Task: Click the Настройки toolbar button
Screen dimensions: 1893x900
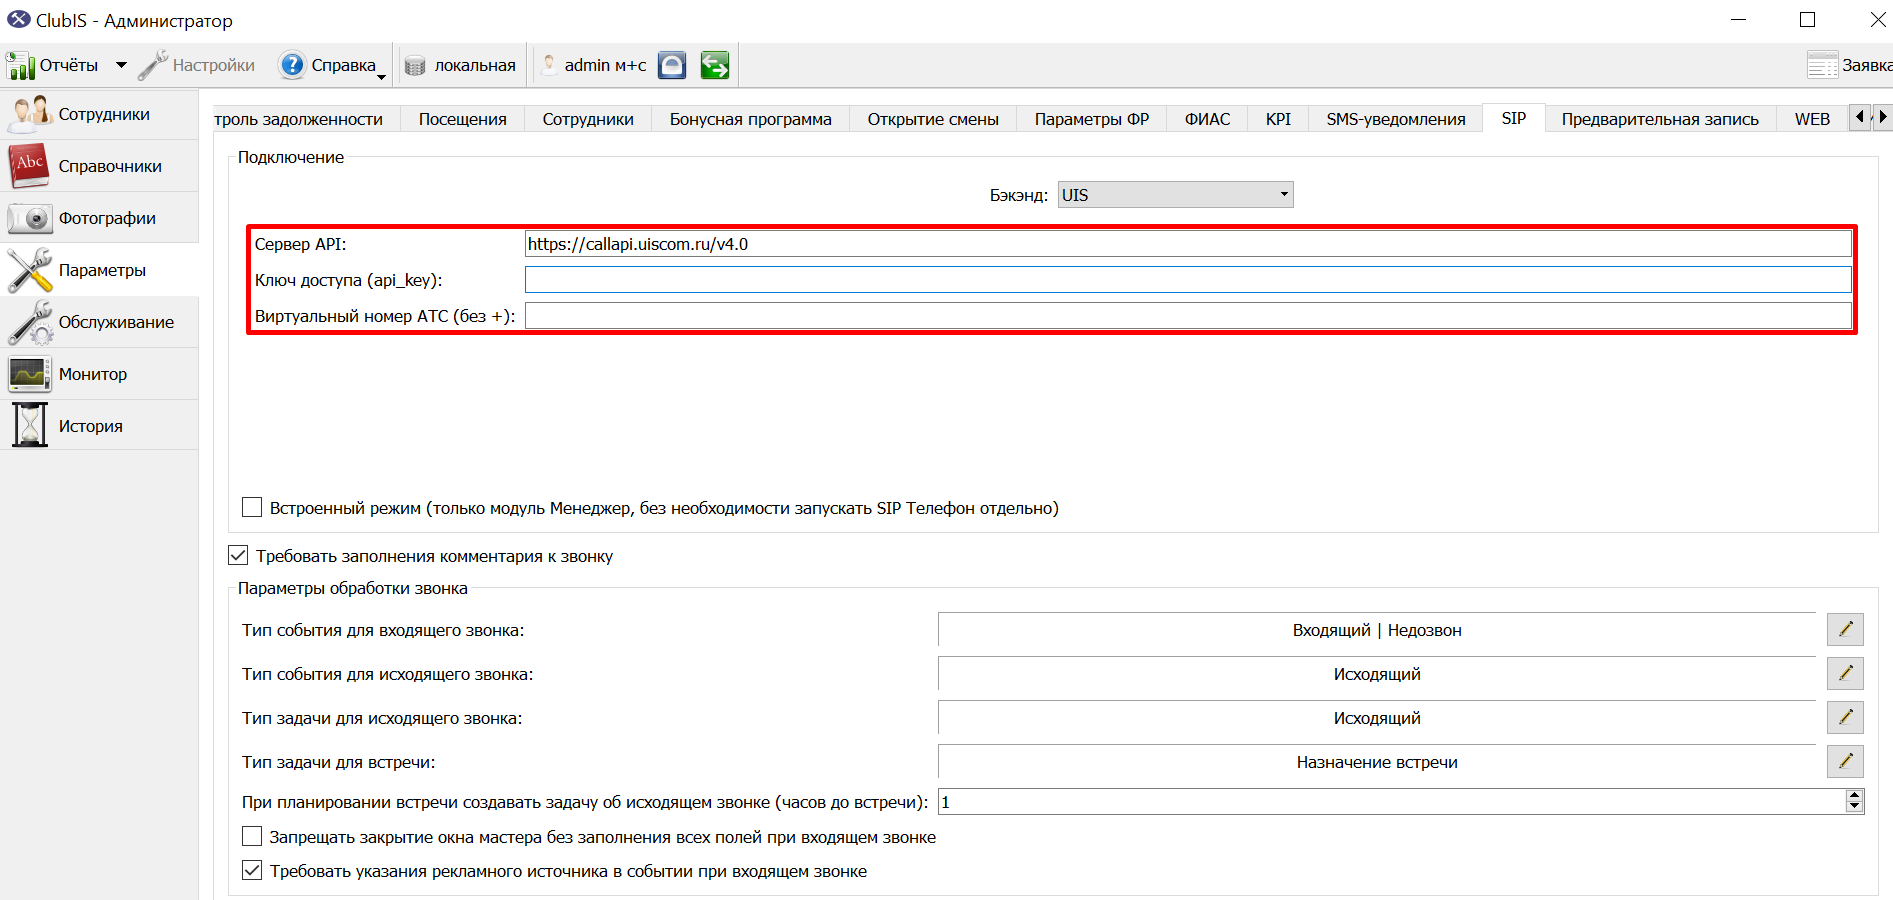Action: tap(197, 65)
